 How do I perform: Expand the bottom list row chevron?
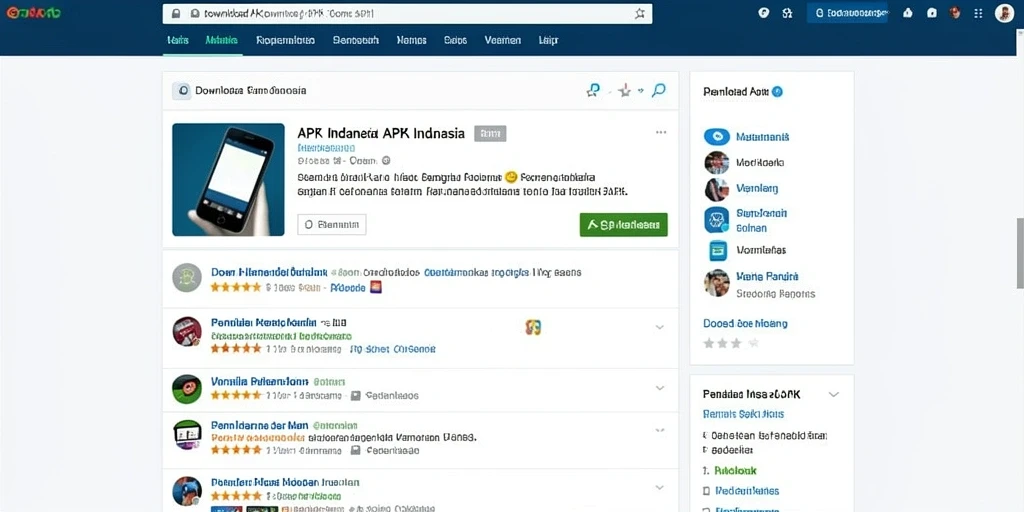click(660, 487)
